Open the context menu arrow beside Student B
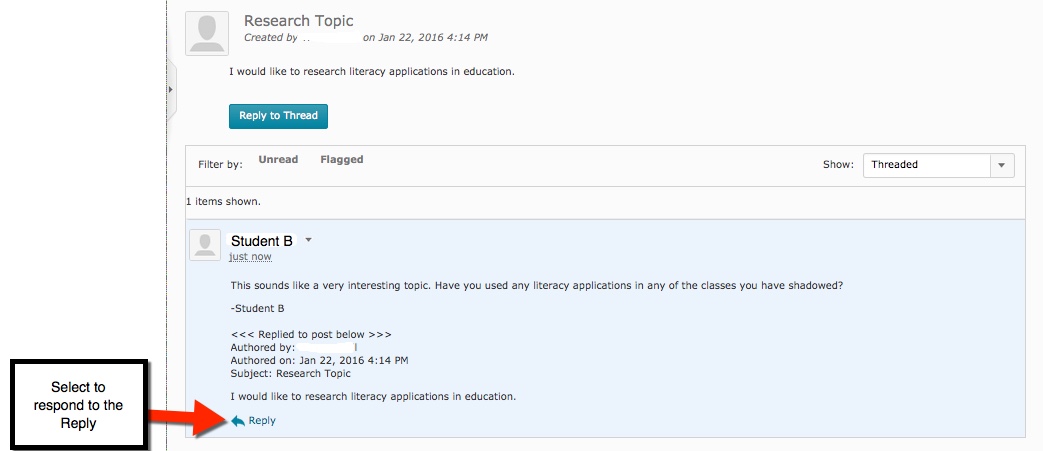 click(x=309, y=240)
